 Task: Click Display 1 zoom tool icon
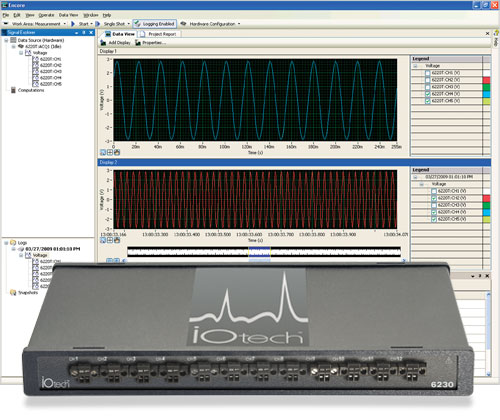point(103,152)
